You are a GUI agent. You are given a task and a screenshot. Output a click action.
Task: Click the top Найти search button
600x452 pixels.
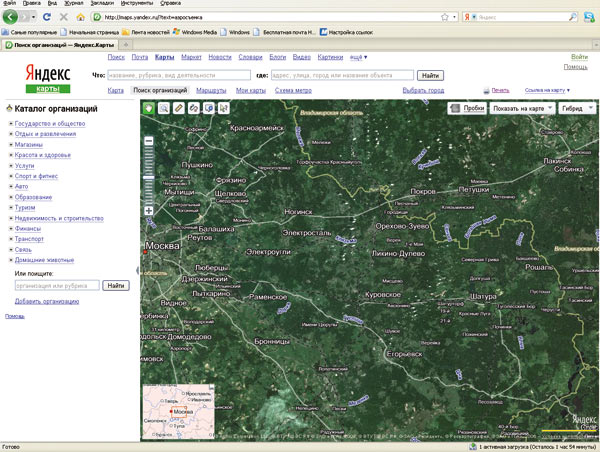(x=430, y=75)
